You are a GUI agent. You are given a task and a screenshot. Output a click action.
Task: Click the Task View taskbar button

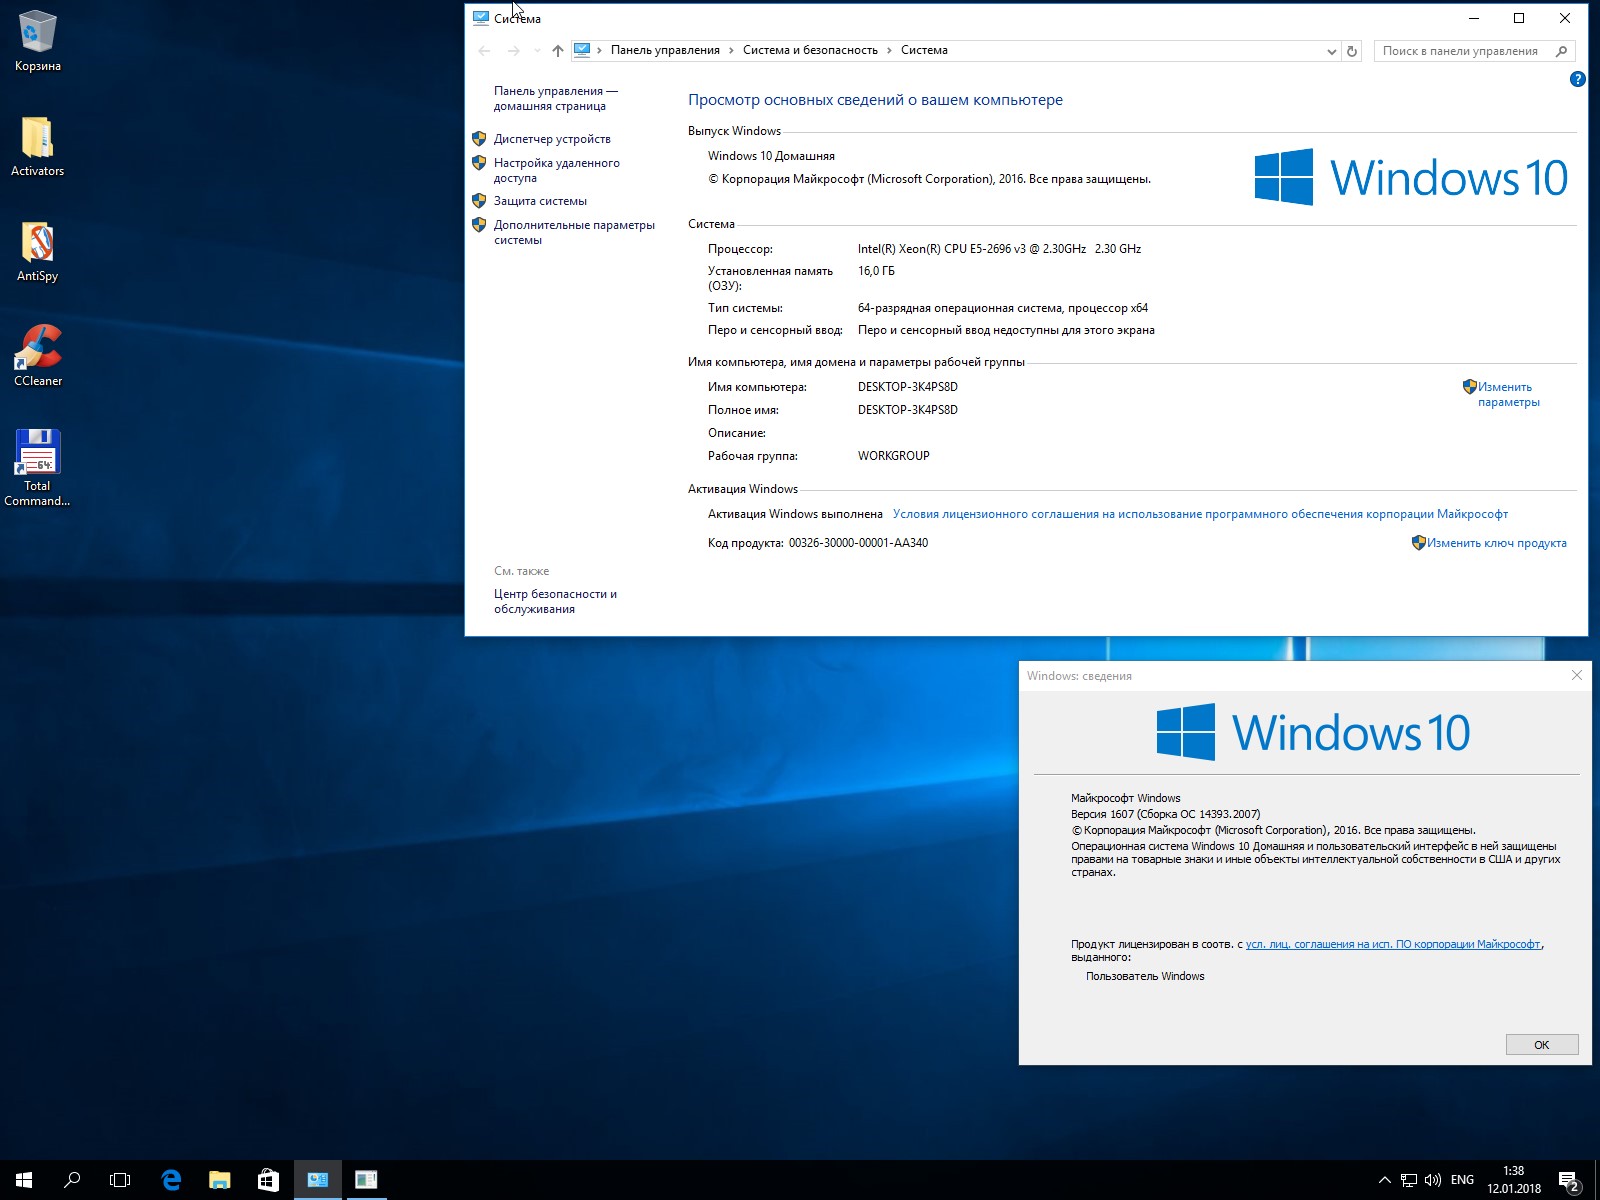(x=120, y=1180)
